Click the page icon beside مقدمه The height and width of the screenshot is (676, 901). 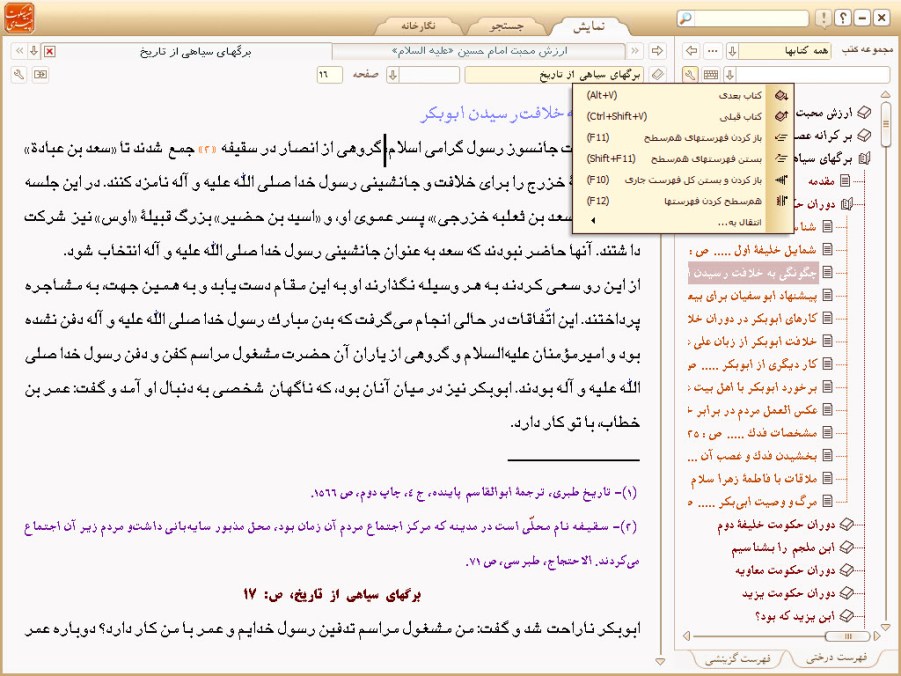coord(844,181)
